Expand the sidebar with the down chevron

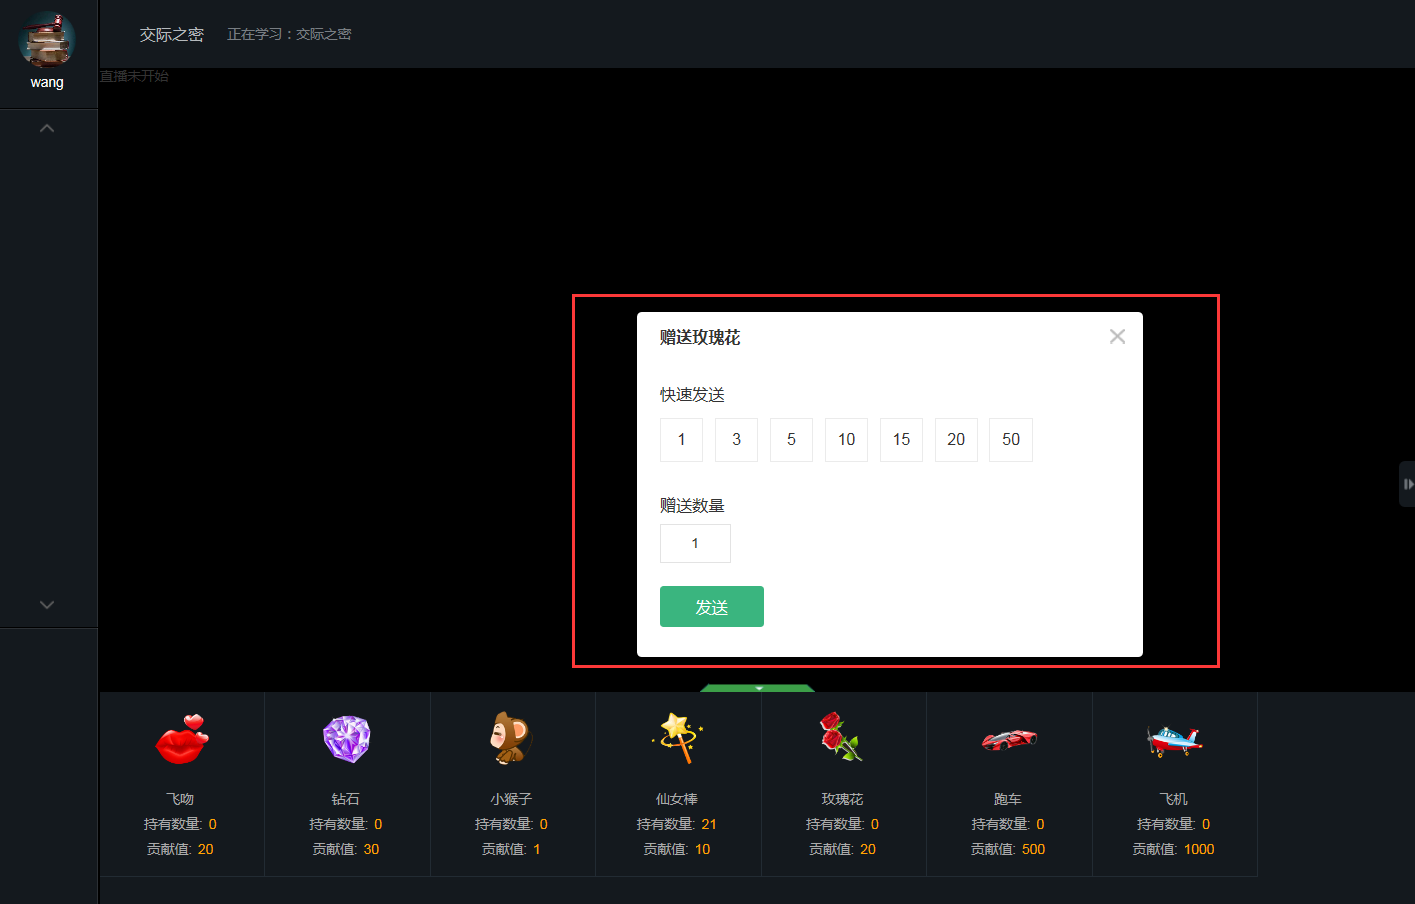click(x=47, y=605)
